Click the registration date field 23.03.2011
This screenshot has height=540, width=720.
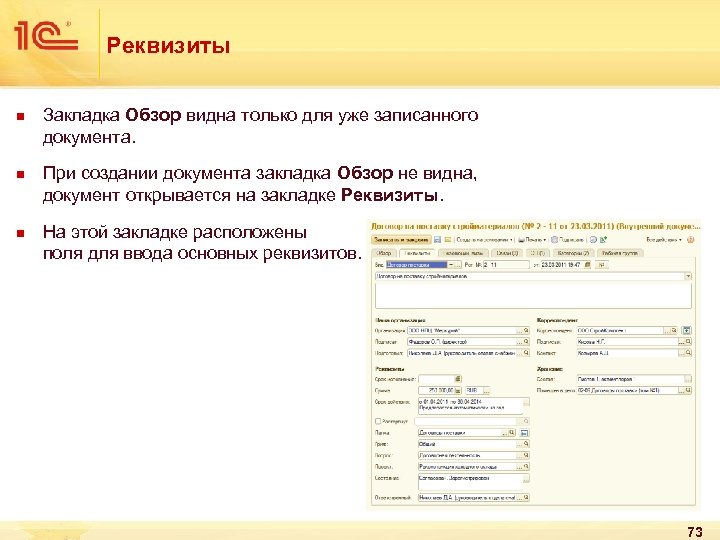(x=562, y=265)
